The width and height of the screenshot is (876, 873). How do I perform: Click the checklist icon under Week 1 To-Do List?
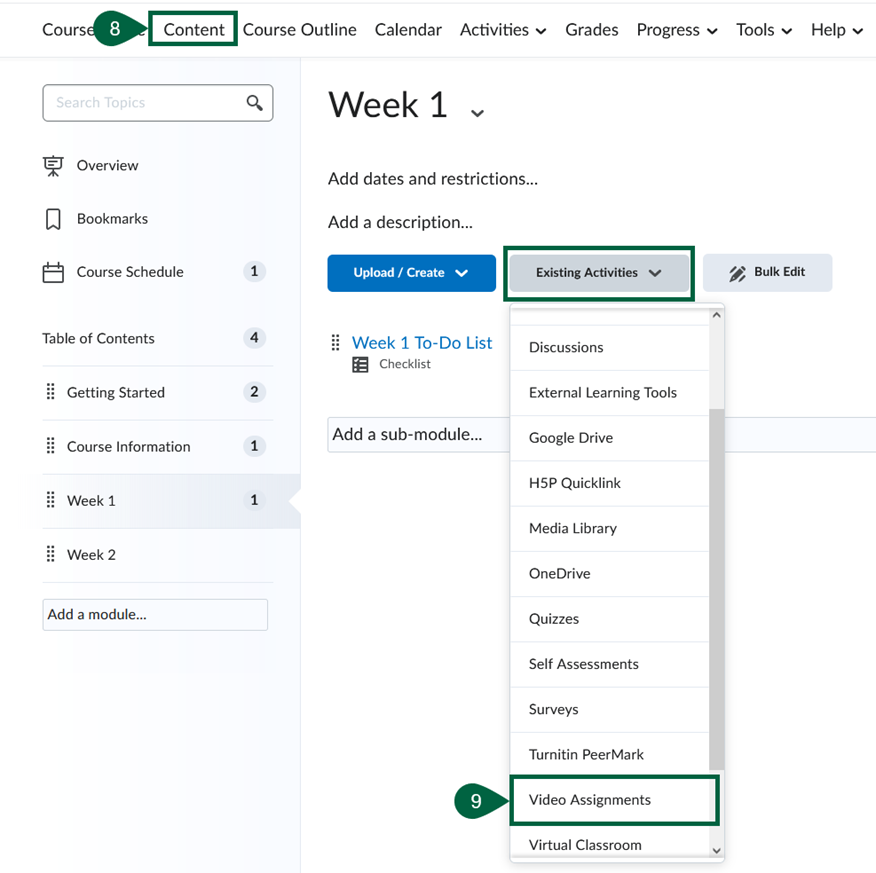pyautogui.click(x=360, y=365)
